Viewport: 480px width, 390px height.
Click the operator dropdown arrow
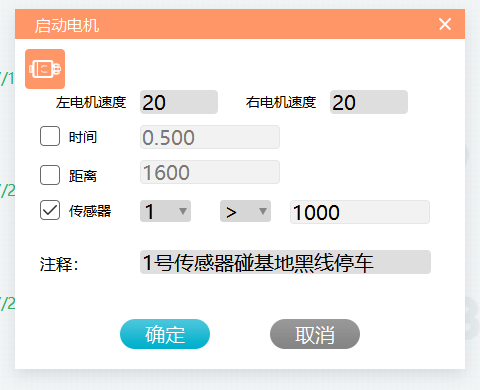click(x=263, y=211)
